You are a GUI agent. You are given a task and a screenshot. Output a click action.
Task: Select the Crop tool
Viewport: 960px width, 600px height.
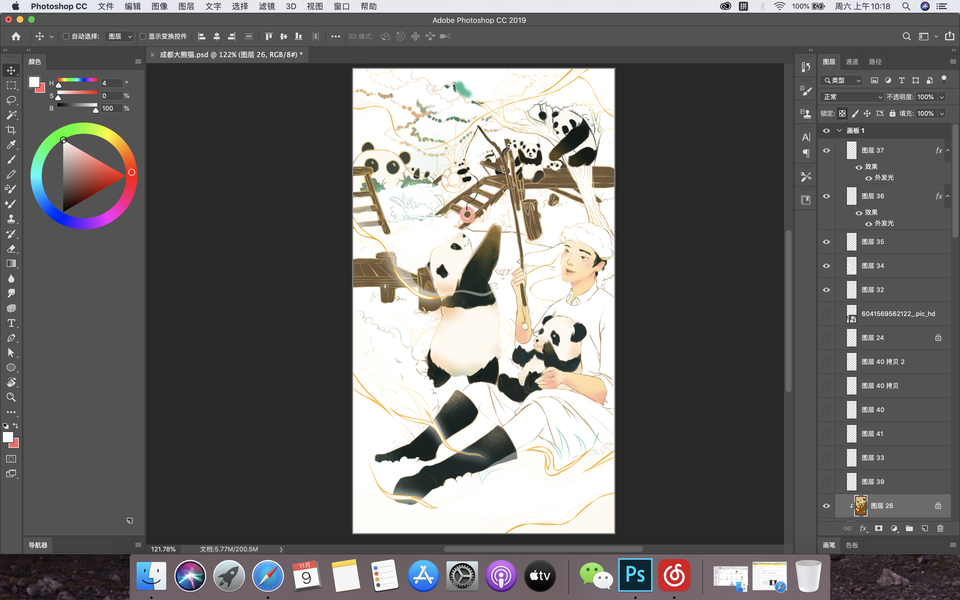pos(11,130)
